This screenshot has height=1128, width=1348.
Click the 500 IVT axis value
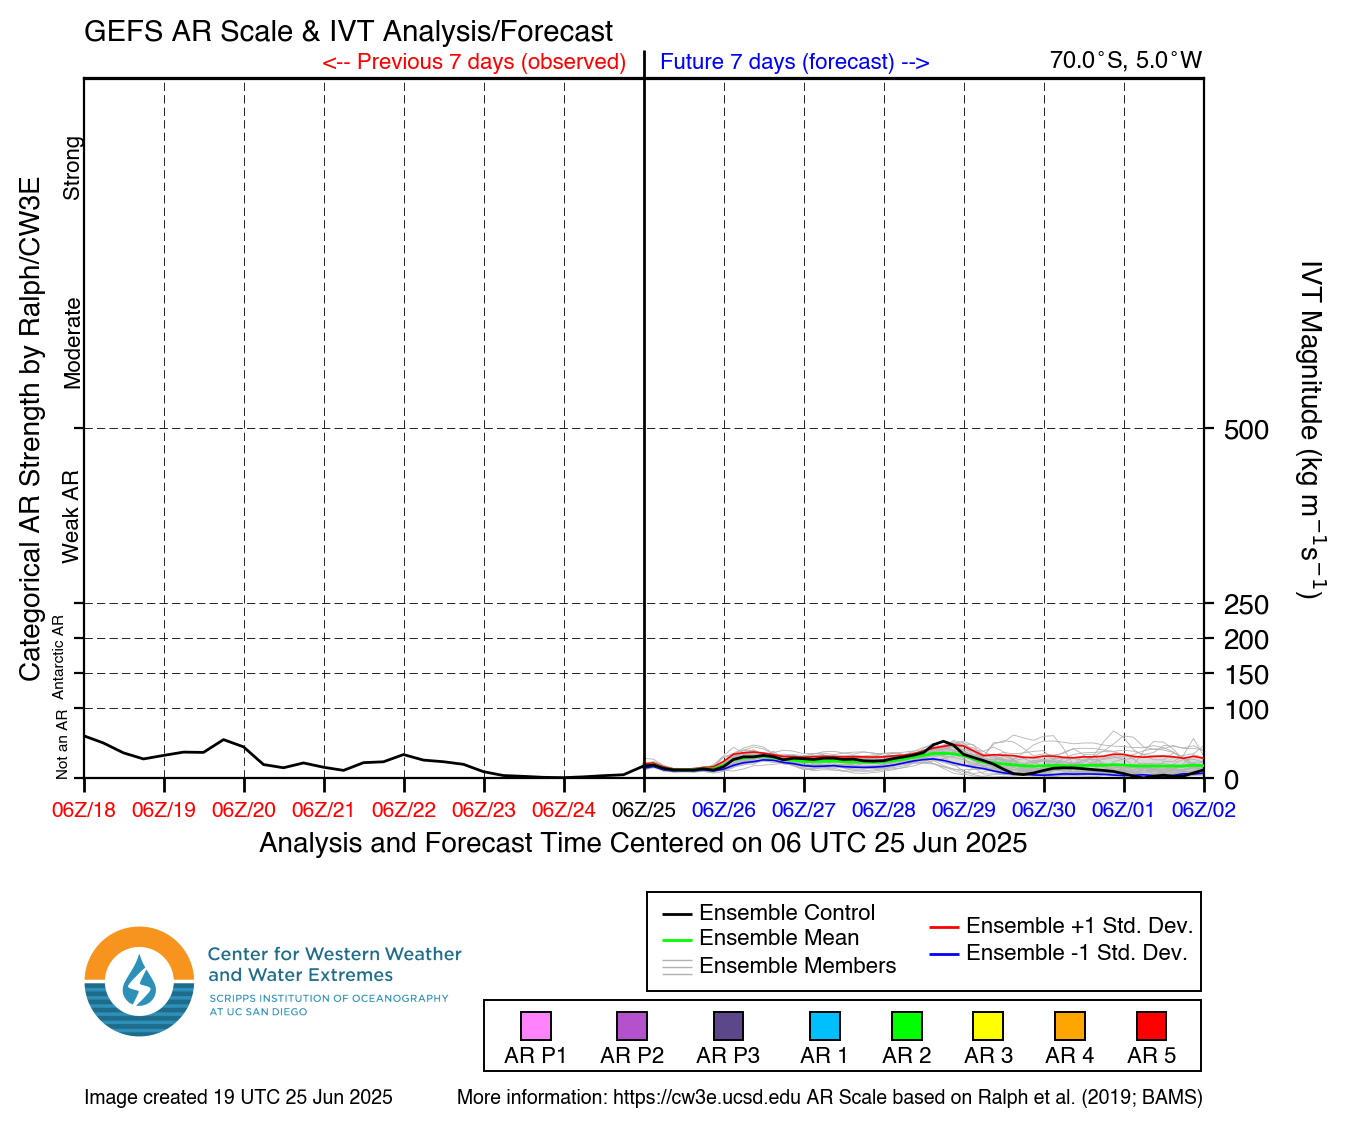[1246, 430]
